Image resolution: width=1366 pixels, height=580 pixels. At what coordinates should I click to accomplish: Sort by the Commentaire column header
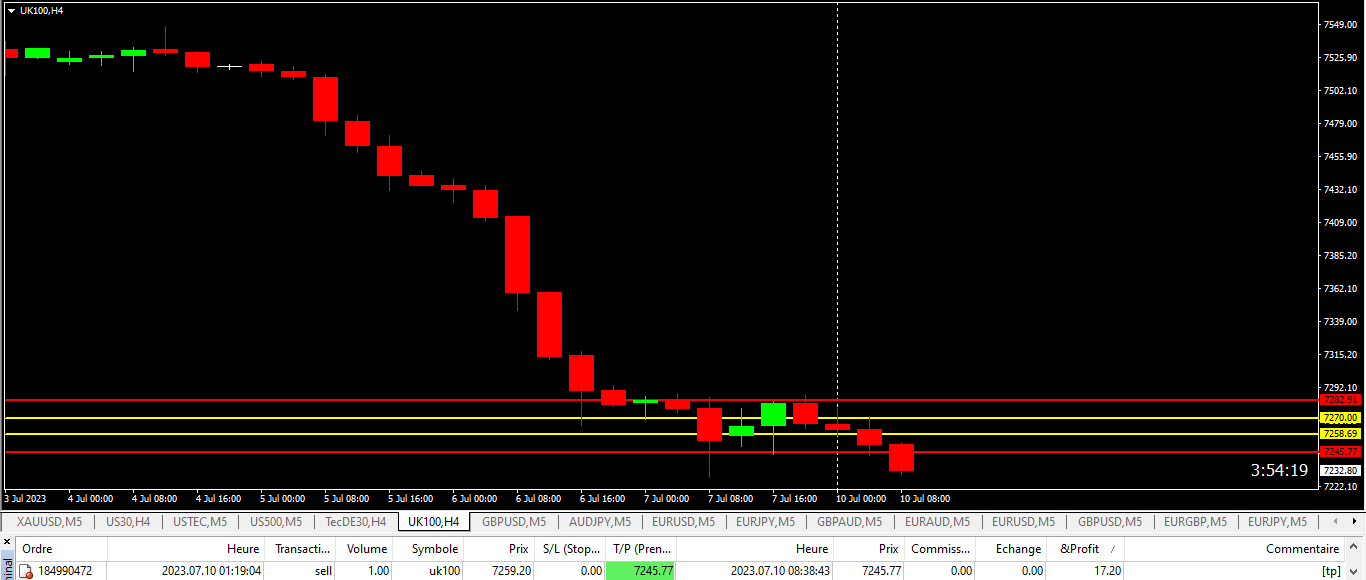(1235, 549)
